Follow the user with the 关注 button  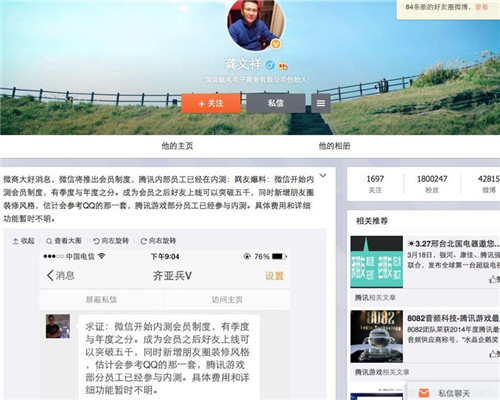click(211, 103)
